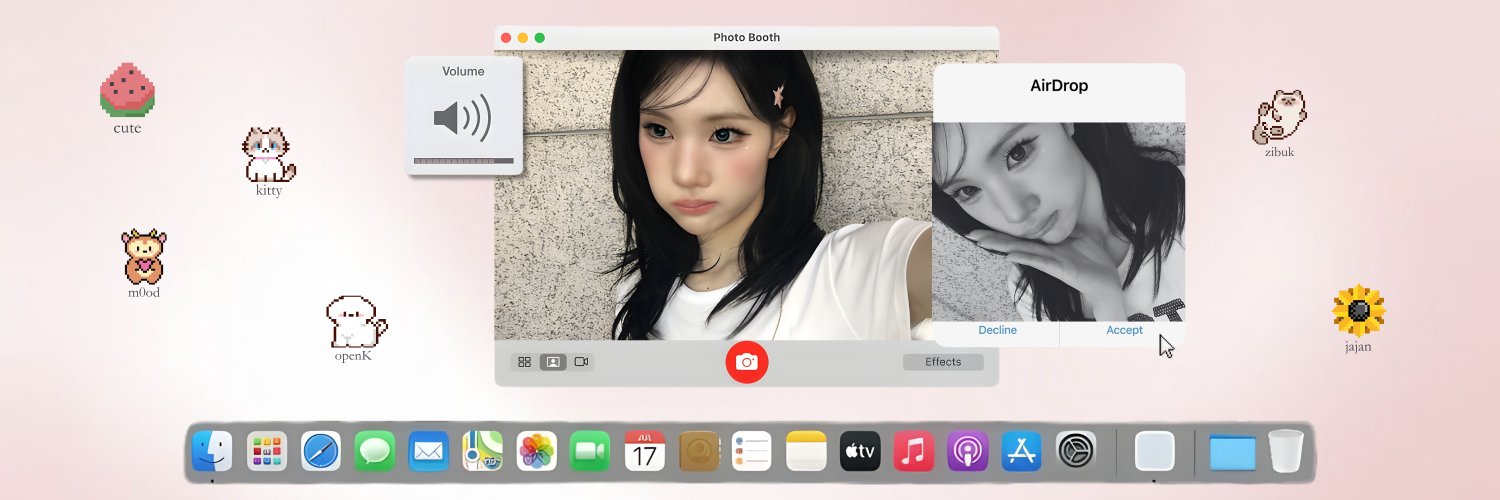Open the Trash in the dock
This screenshot has width=1500, height=500.
tap(1286, 451)
